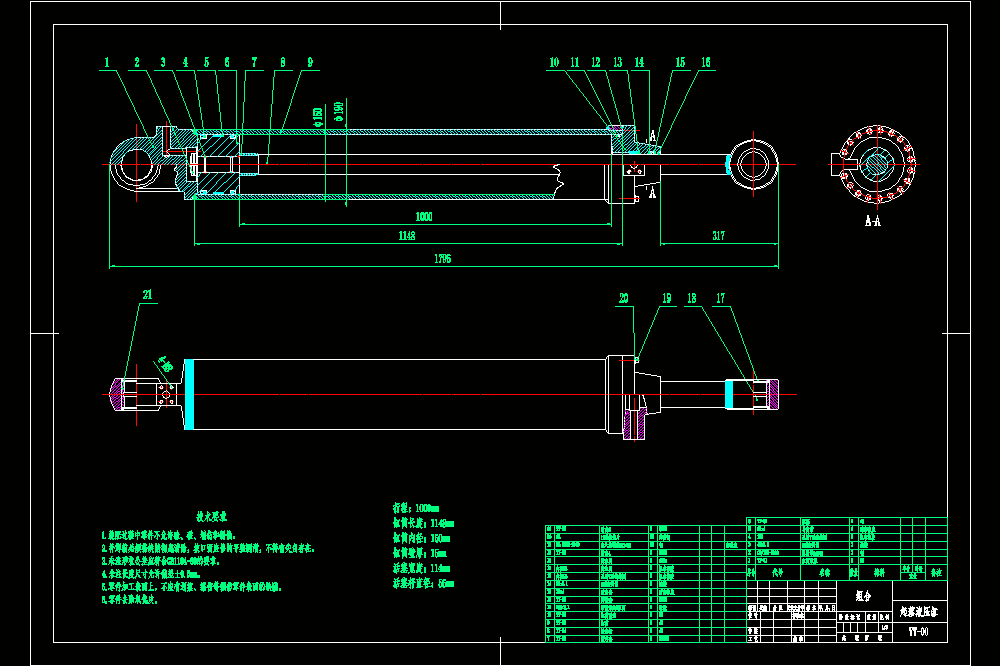
Task: Select part balloon number 5
Action: 207,63
